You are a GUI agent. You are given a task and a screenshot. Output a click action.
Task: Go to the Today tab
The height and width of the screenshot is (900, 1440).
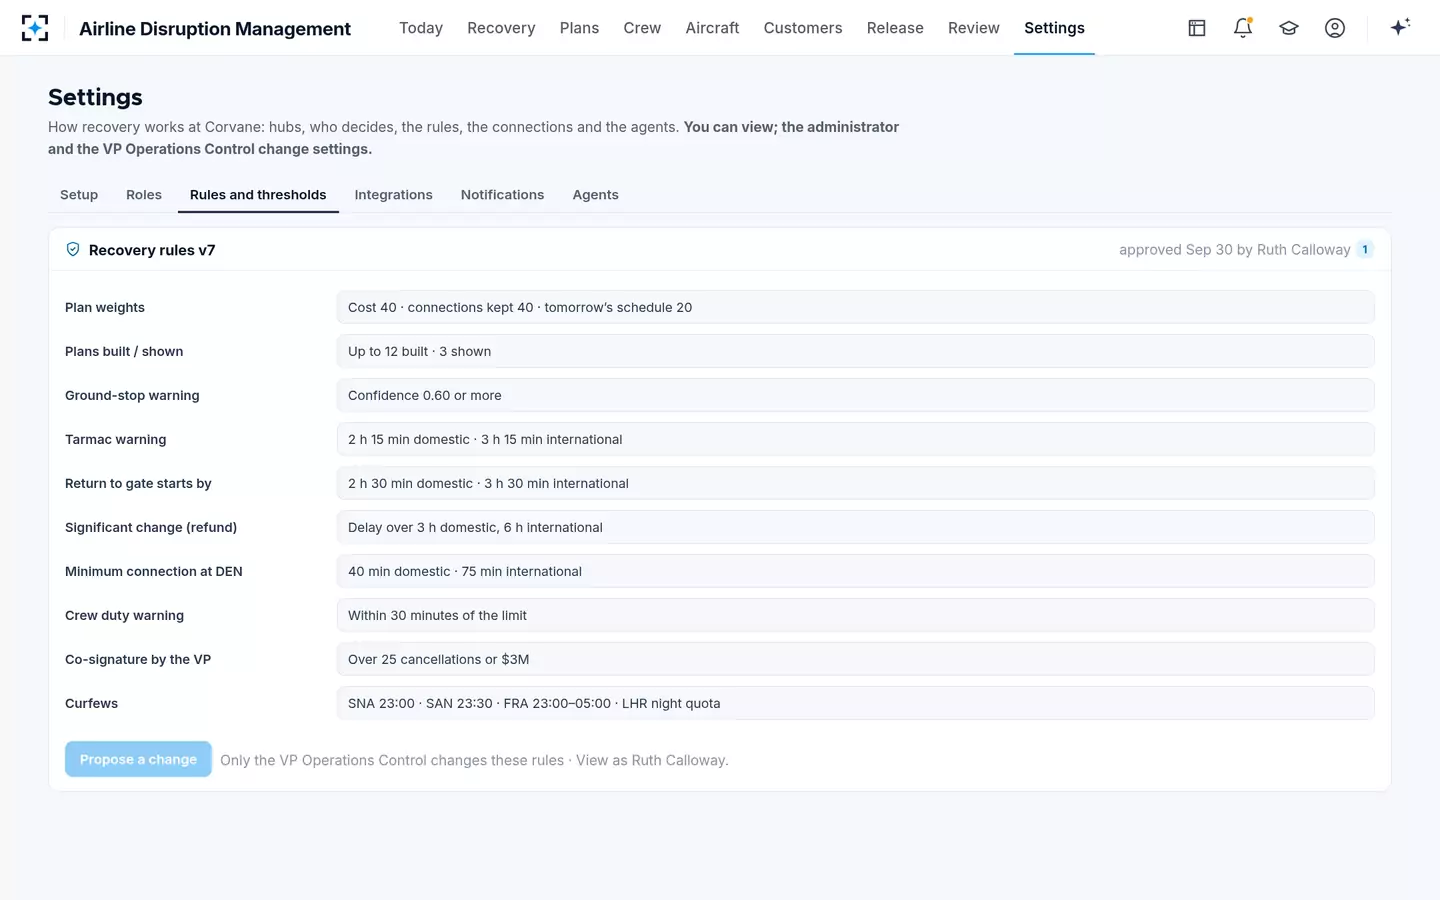pos(421,28)
